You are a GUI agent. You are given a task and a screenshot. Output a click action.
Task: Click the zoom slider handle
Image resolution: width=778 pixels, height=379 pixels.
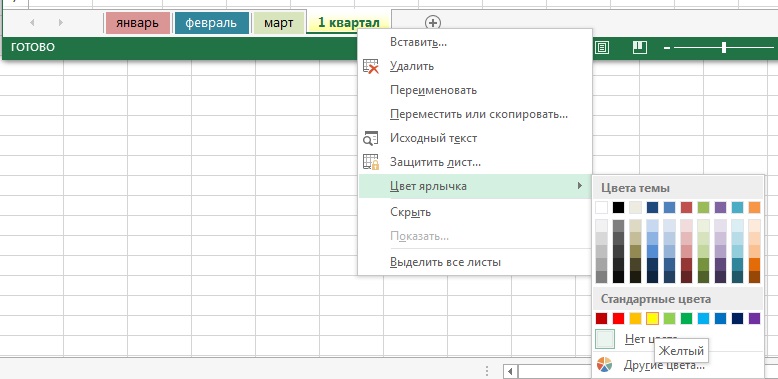[724, 48]
